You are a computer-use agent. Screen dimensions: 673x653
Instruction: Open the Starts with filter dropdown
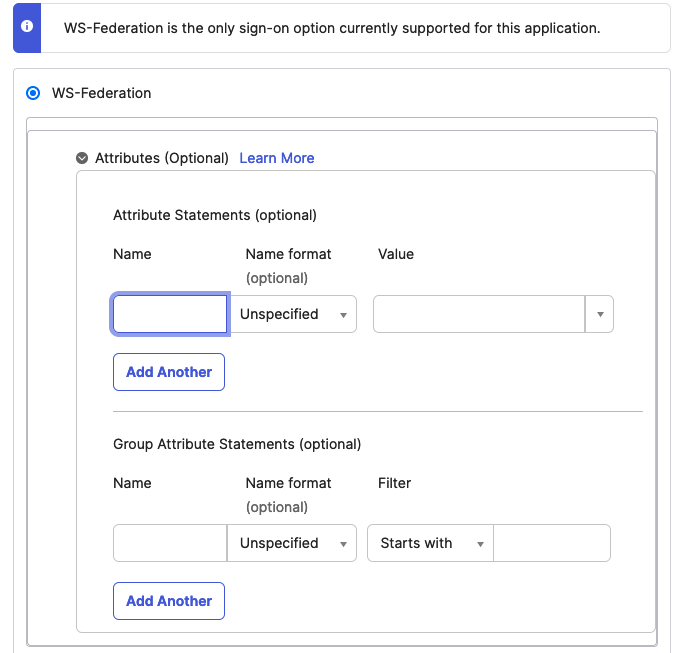pyautogui.click(x=431, y=543)
